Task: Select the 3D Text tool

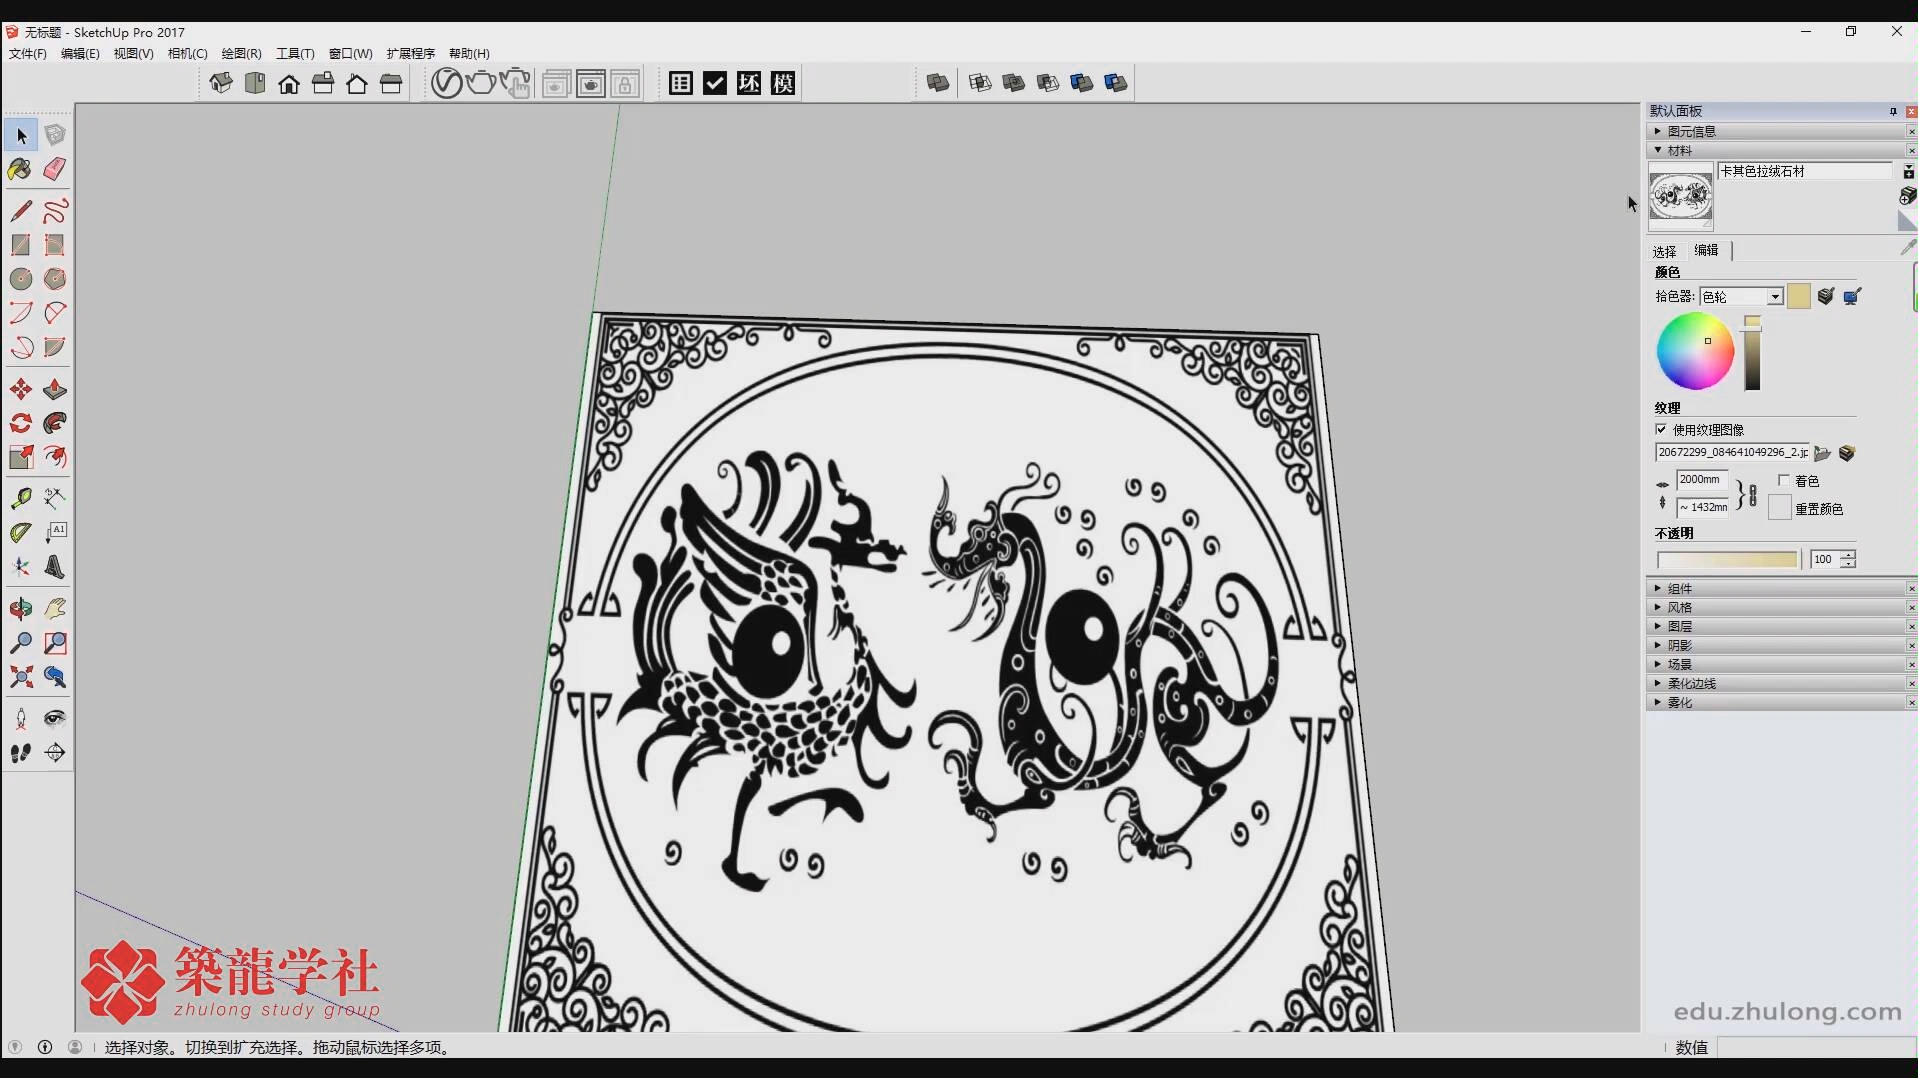Action: [55, 567]
